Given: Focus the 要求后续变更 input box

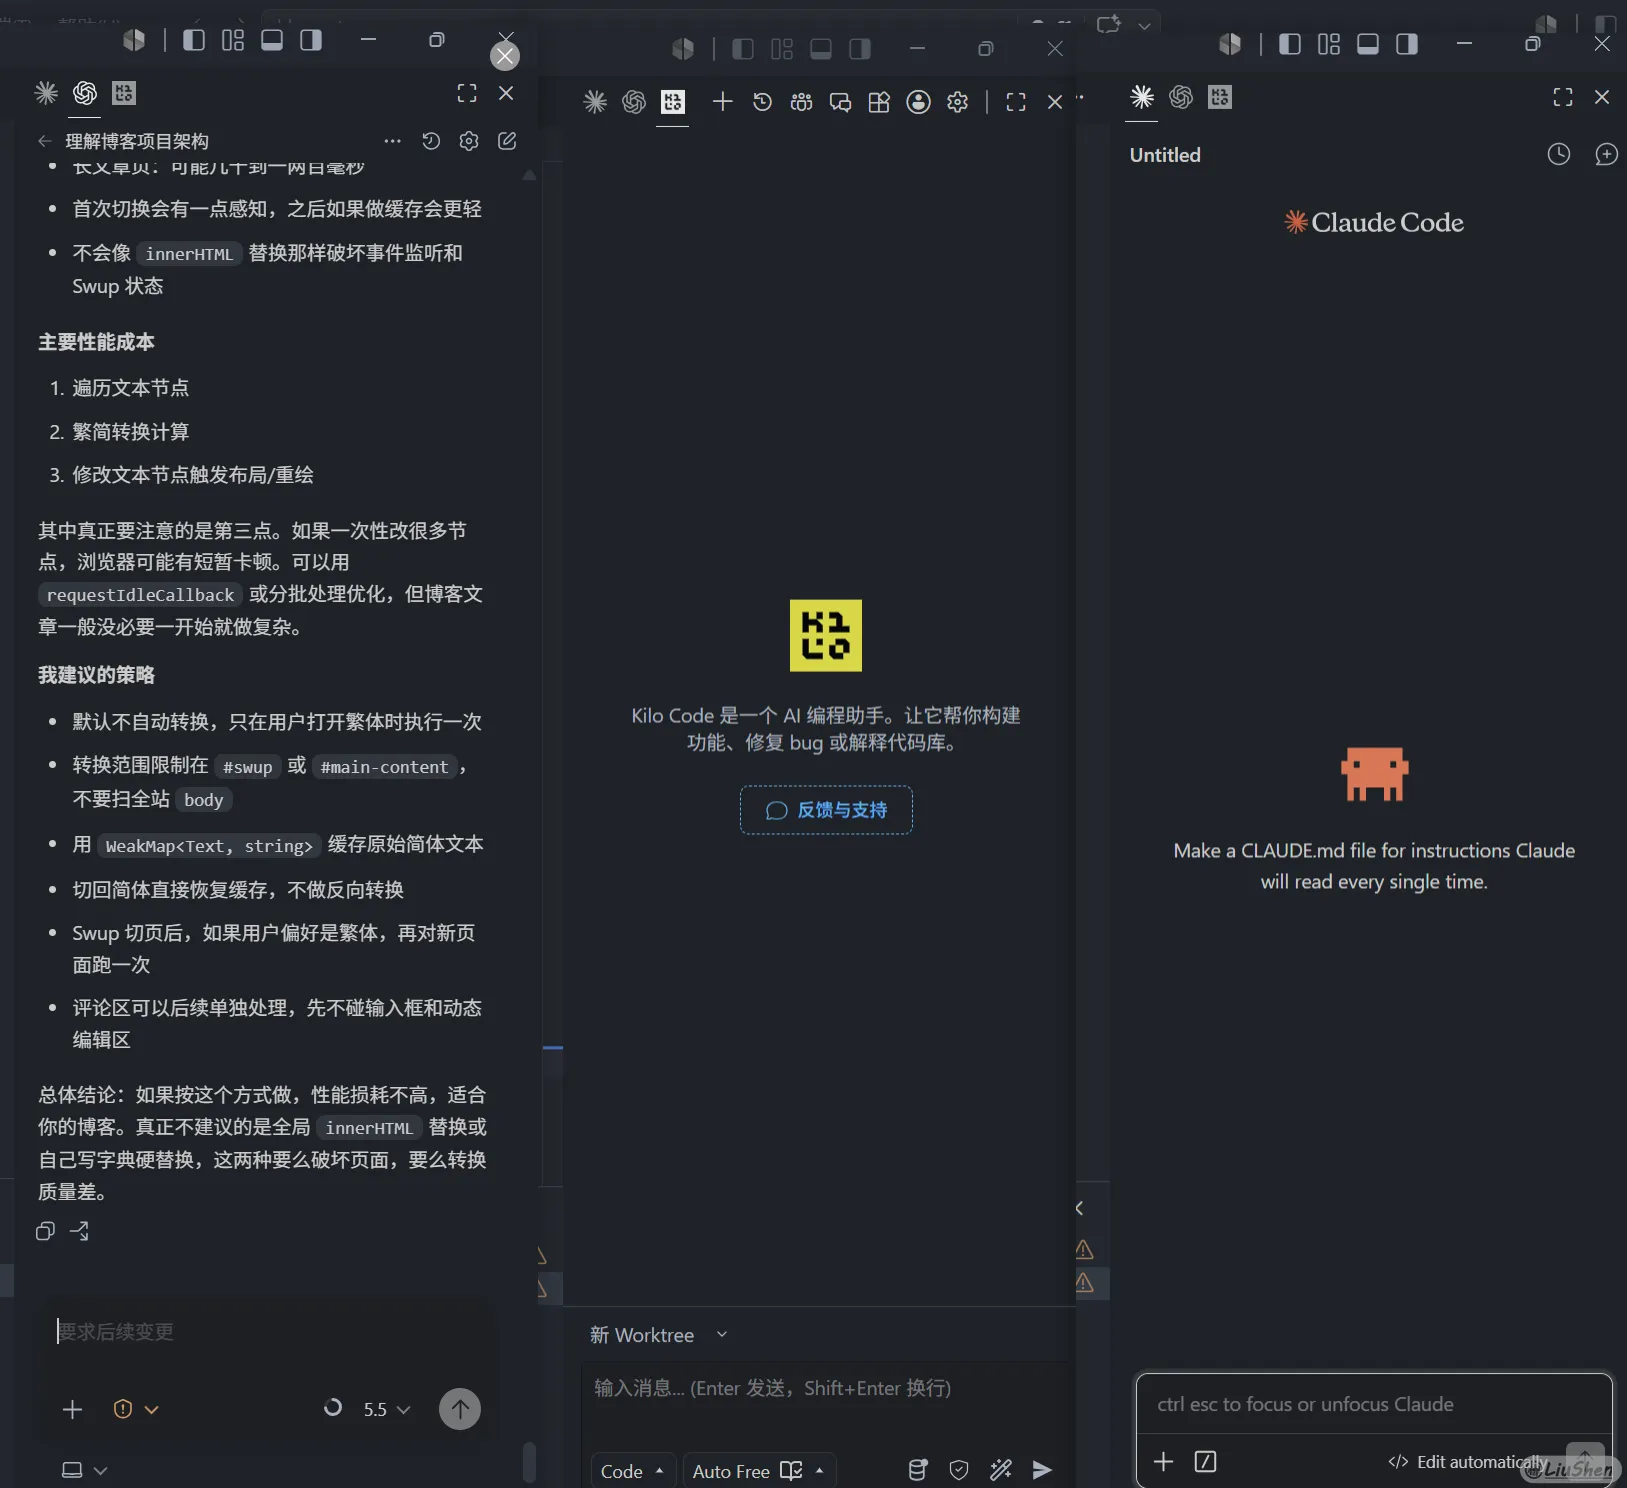Looking at the screenshot, I should (264, 1332).
